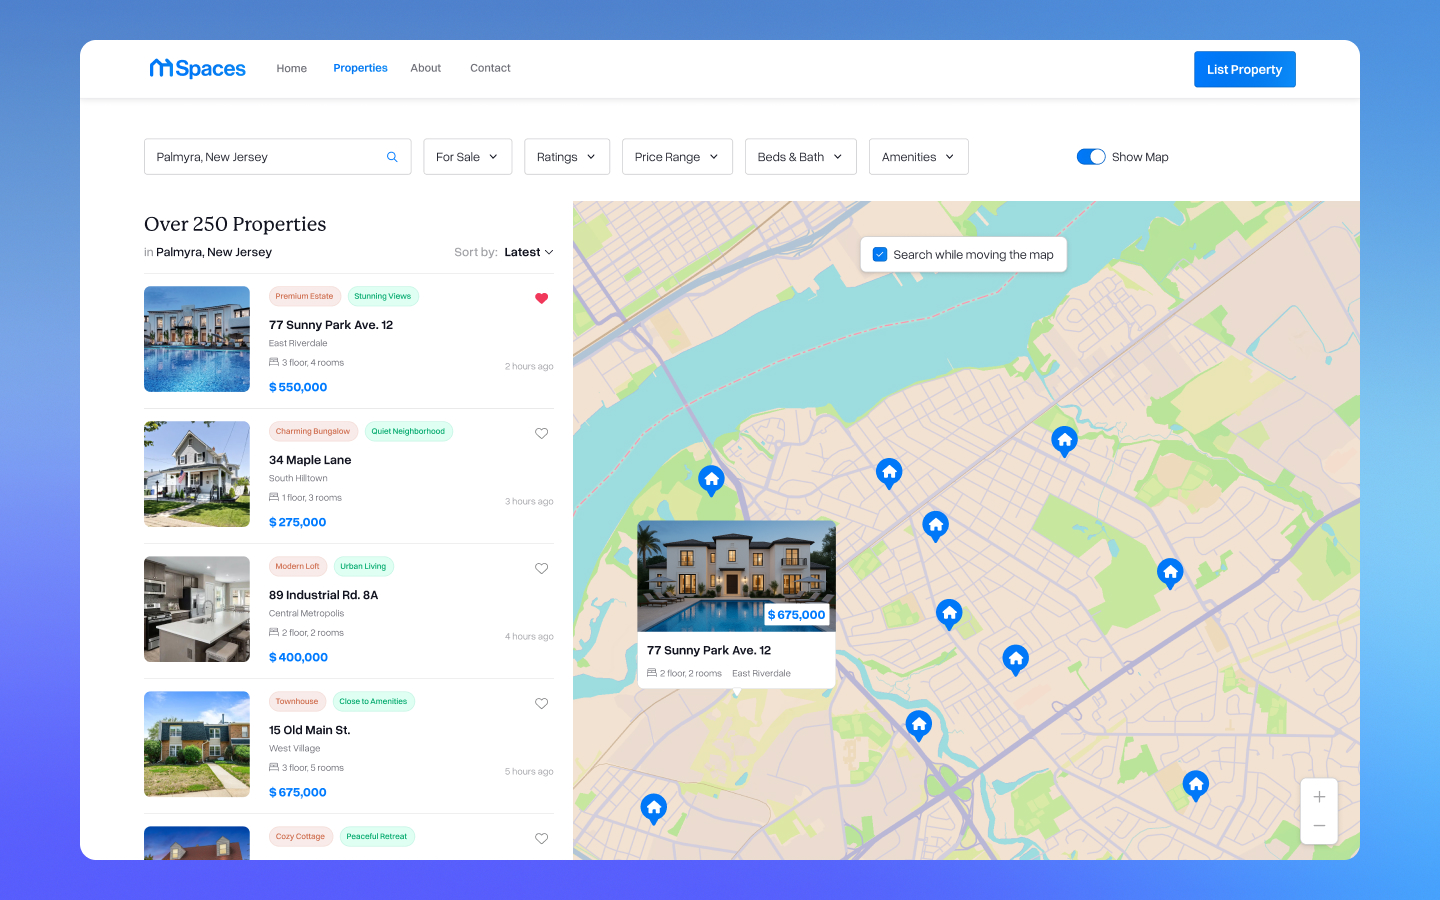Image resolution: width=1440 pixels, height=900 pixels.
Task: Select map pin right of the $675,000 tag
Action: point(949,613)
